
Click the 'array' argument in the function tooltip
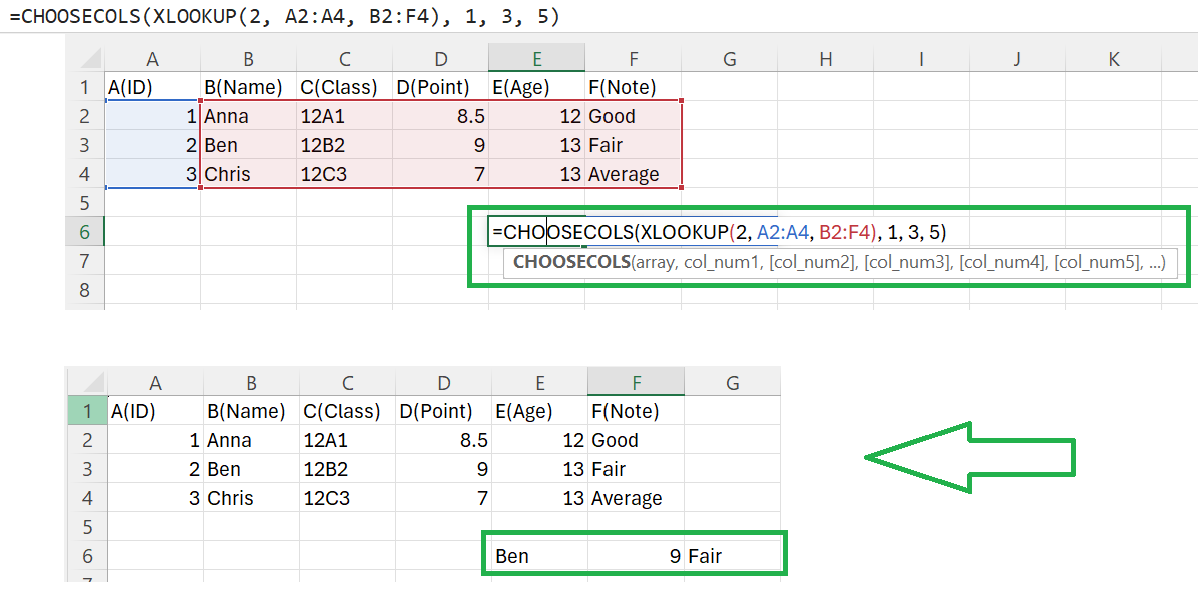point(655,263)
